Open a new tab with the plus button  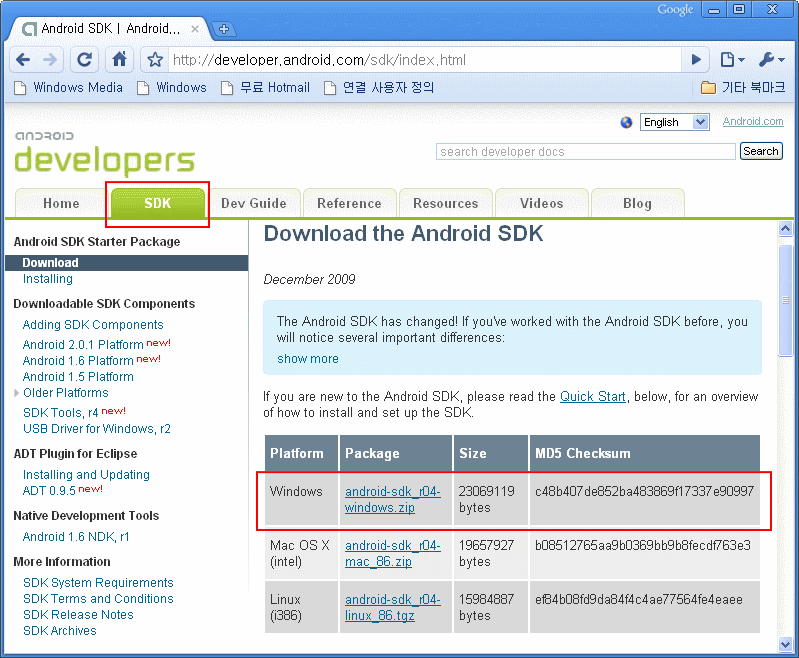[223, 29]
